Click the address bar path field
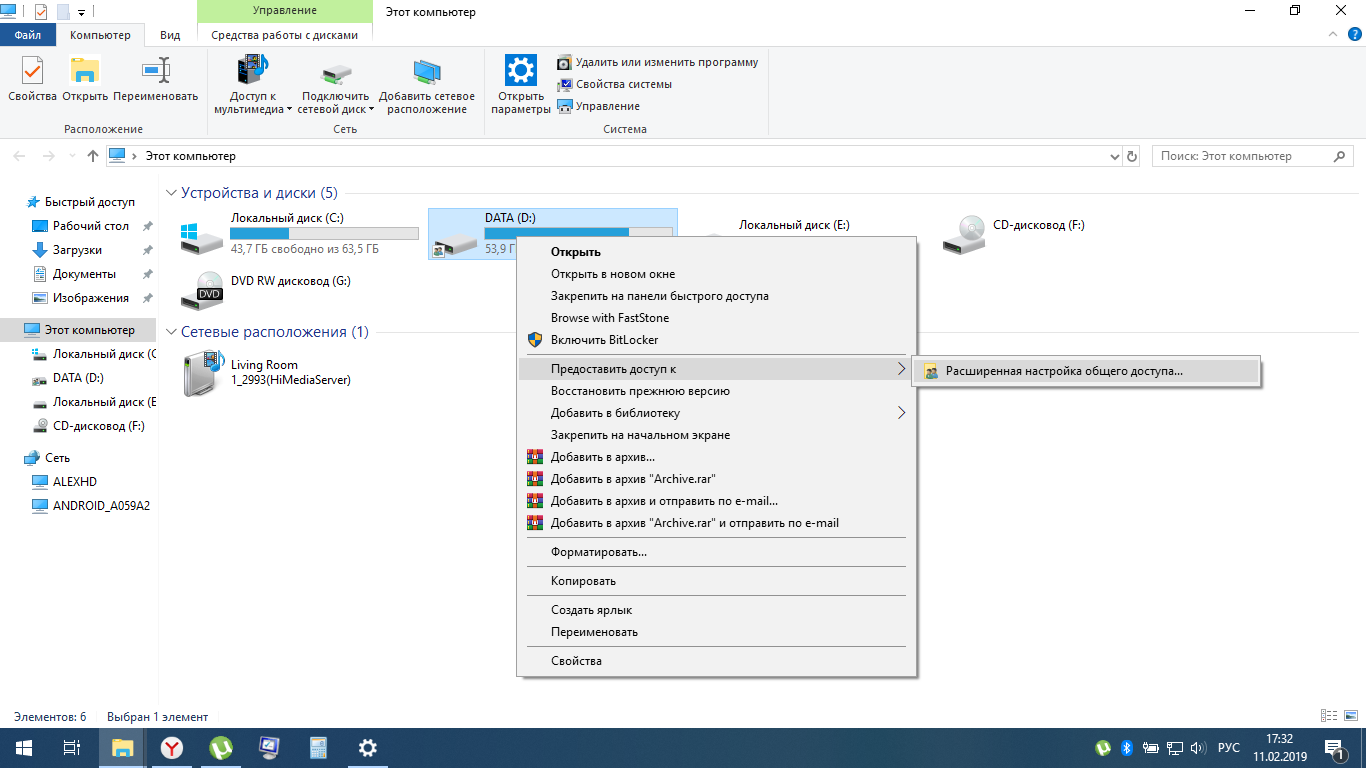 point(614,157)
